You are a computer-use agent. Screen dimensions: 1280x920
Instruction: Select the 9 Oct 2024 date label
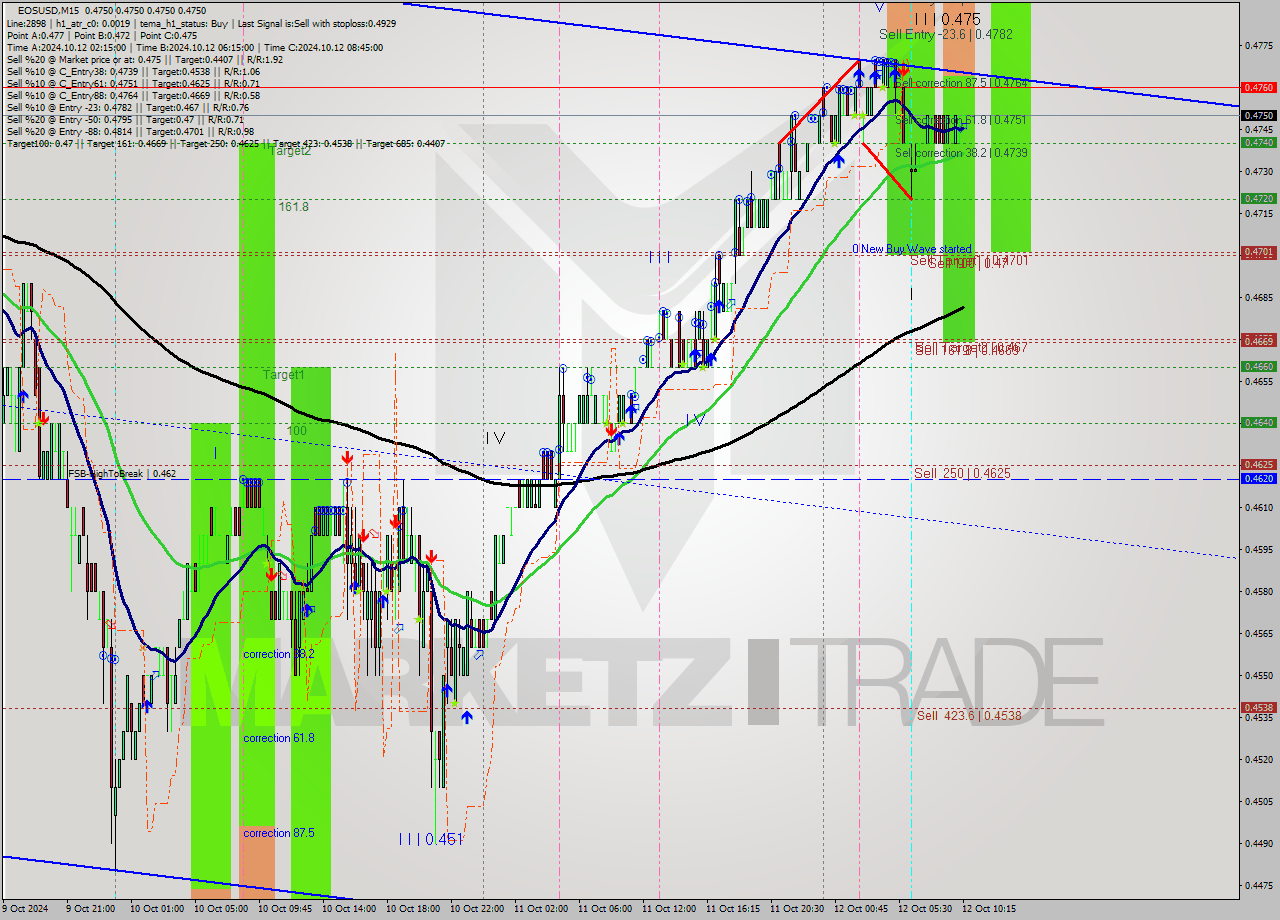[x=26, y=910]
